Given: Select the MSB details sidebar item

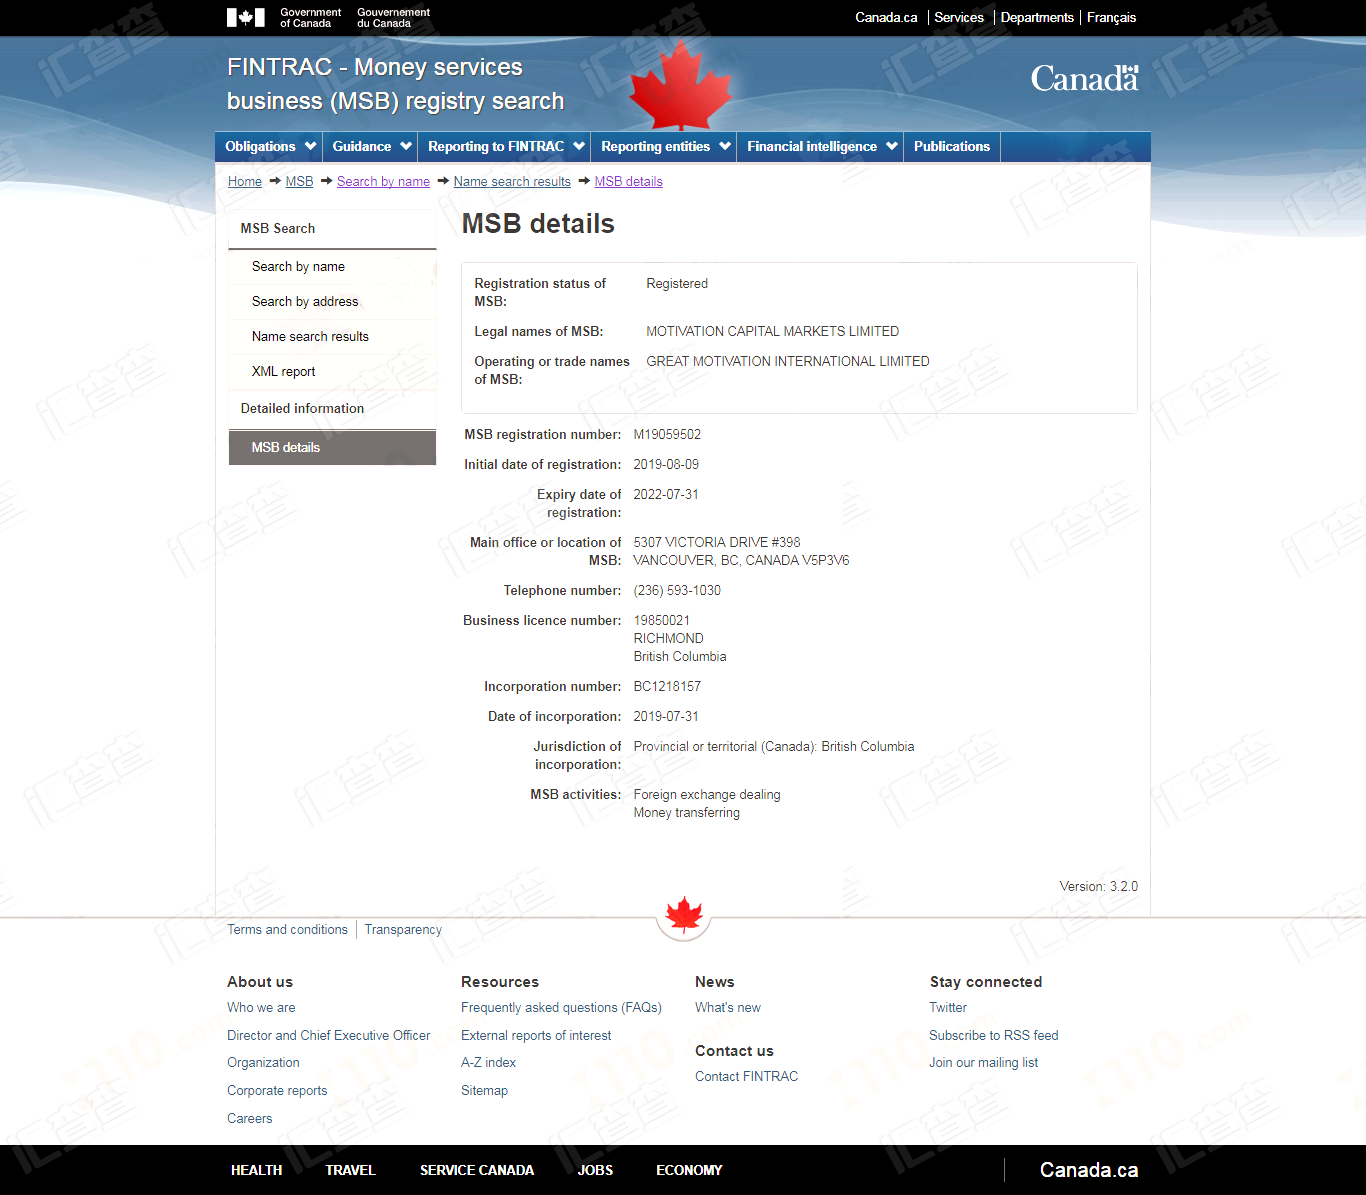Looking at the screenshot, I should tap(332, 448).
